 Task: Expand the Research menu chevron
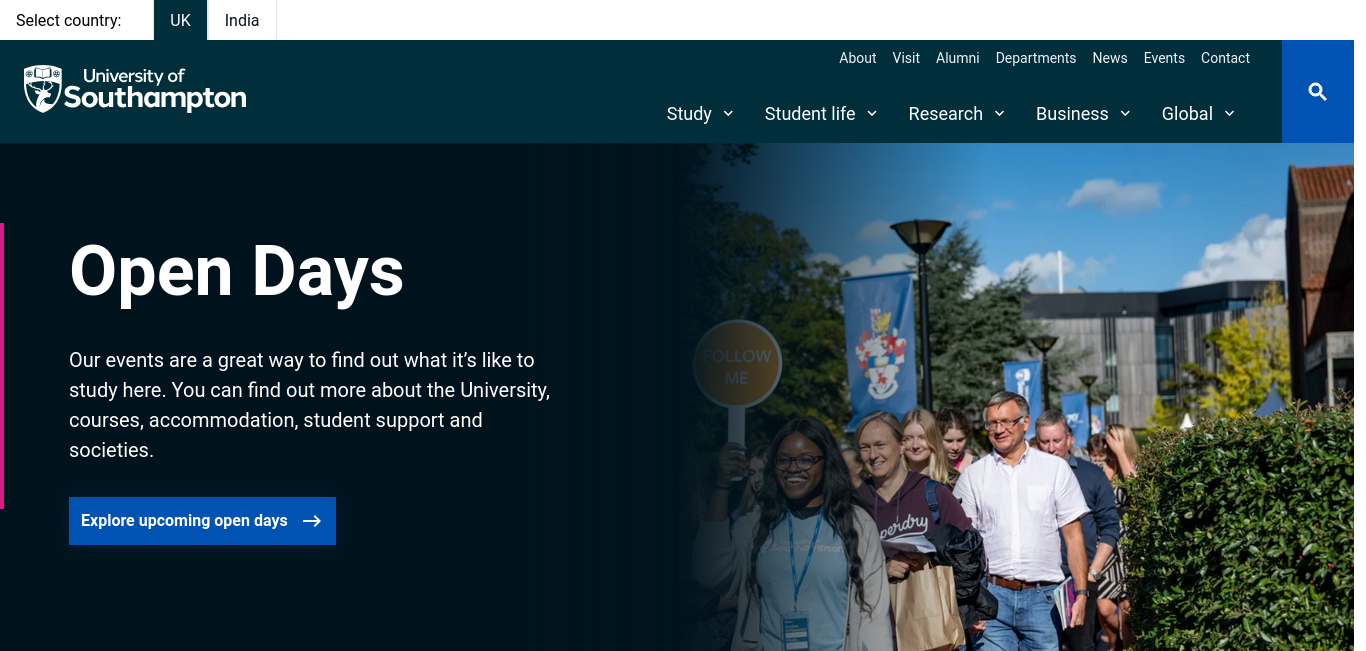point(999,113)
